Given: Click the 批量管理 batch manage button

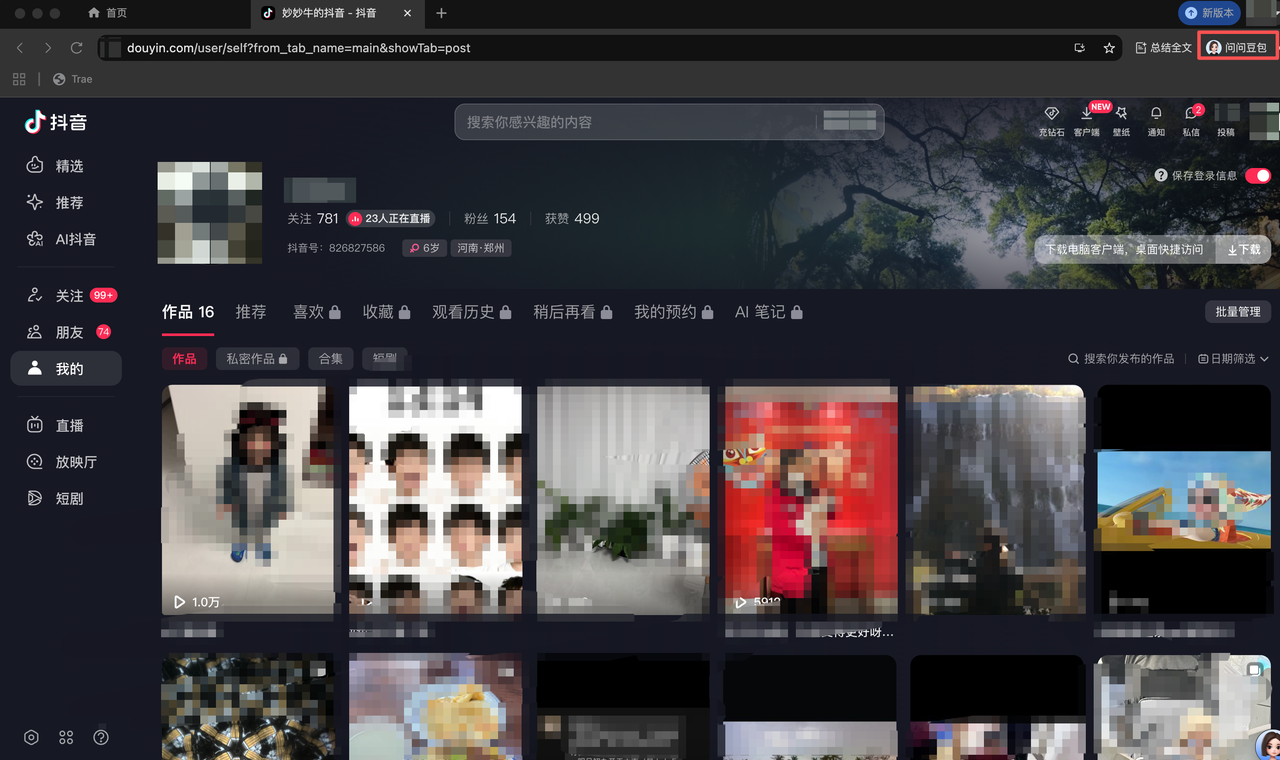Looking at the screenshot, I should point(1237,312).
